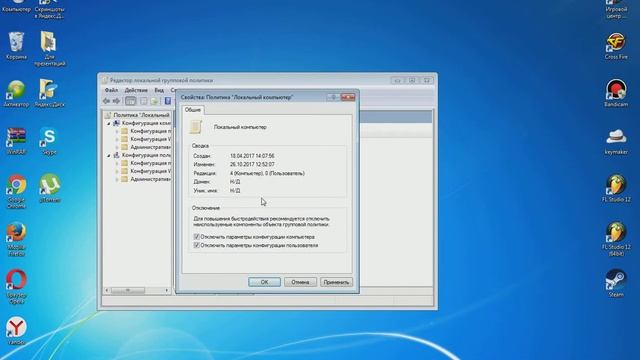
Task: Open the Корзина recycle bin desktop icon
Action: point(16,45)
